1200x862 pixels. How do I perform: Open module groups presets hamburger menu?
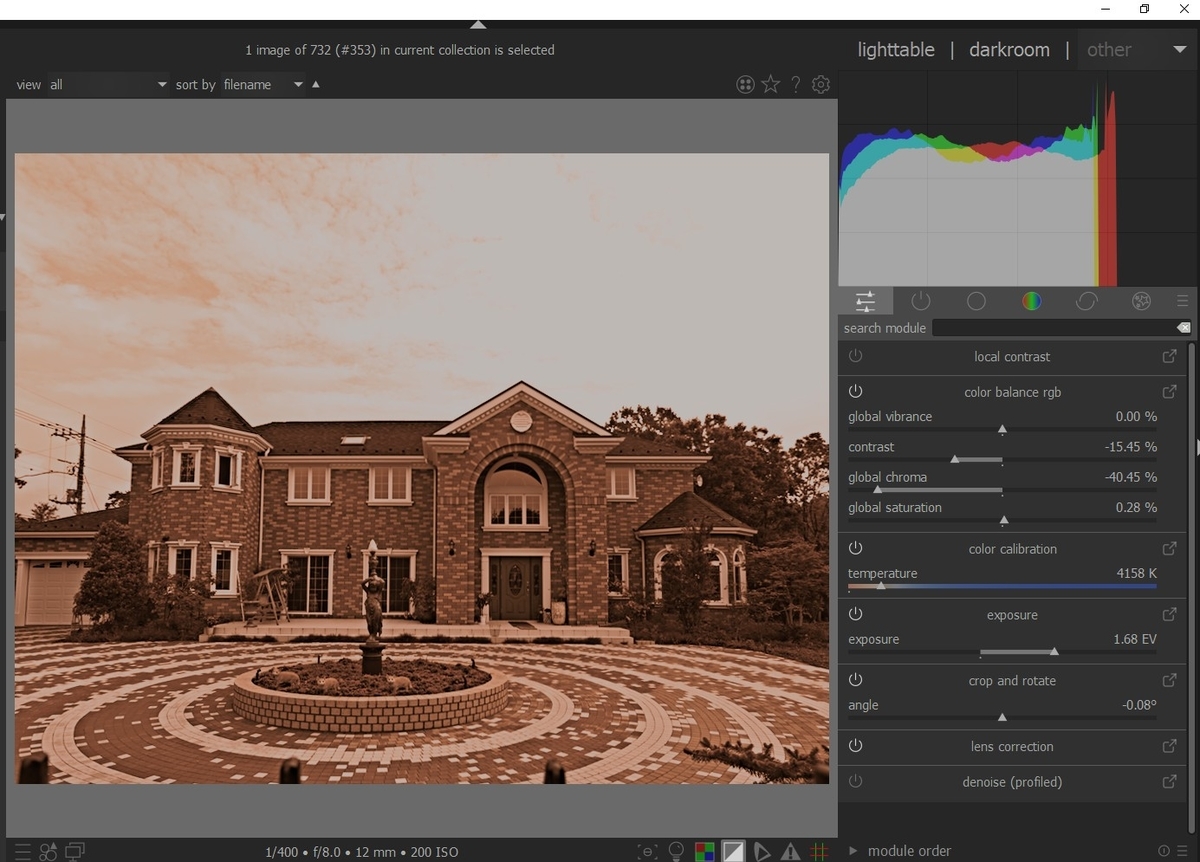[1182, 301]
